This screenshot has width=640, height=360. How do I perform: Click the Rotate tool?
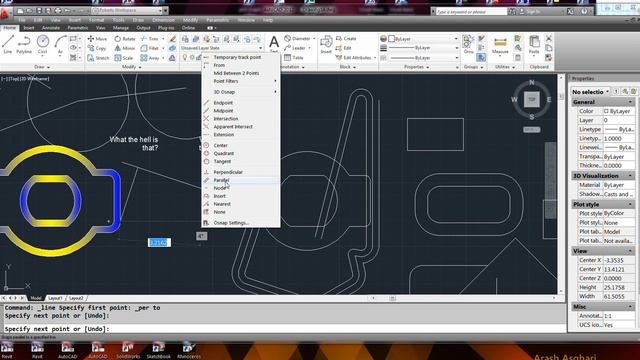click(125, 39)
